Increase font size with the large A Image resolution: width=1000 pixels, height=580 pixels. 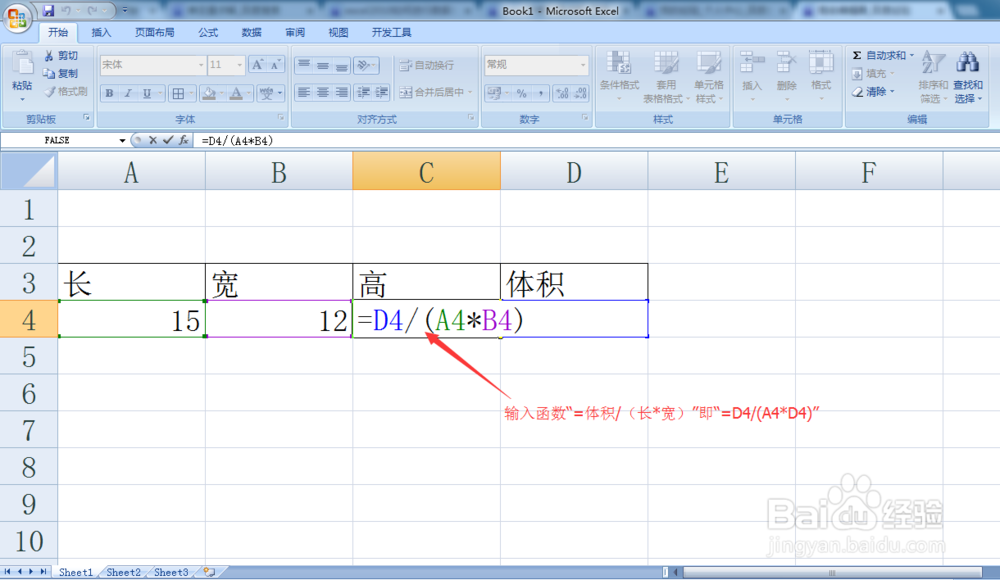click(257, 64)
